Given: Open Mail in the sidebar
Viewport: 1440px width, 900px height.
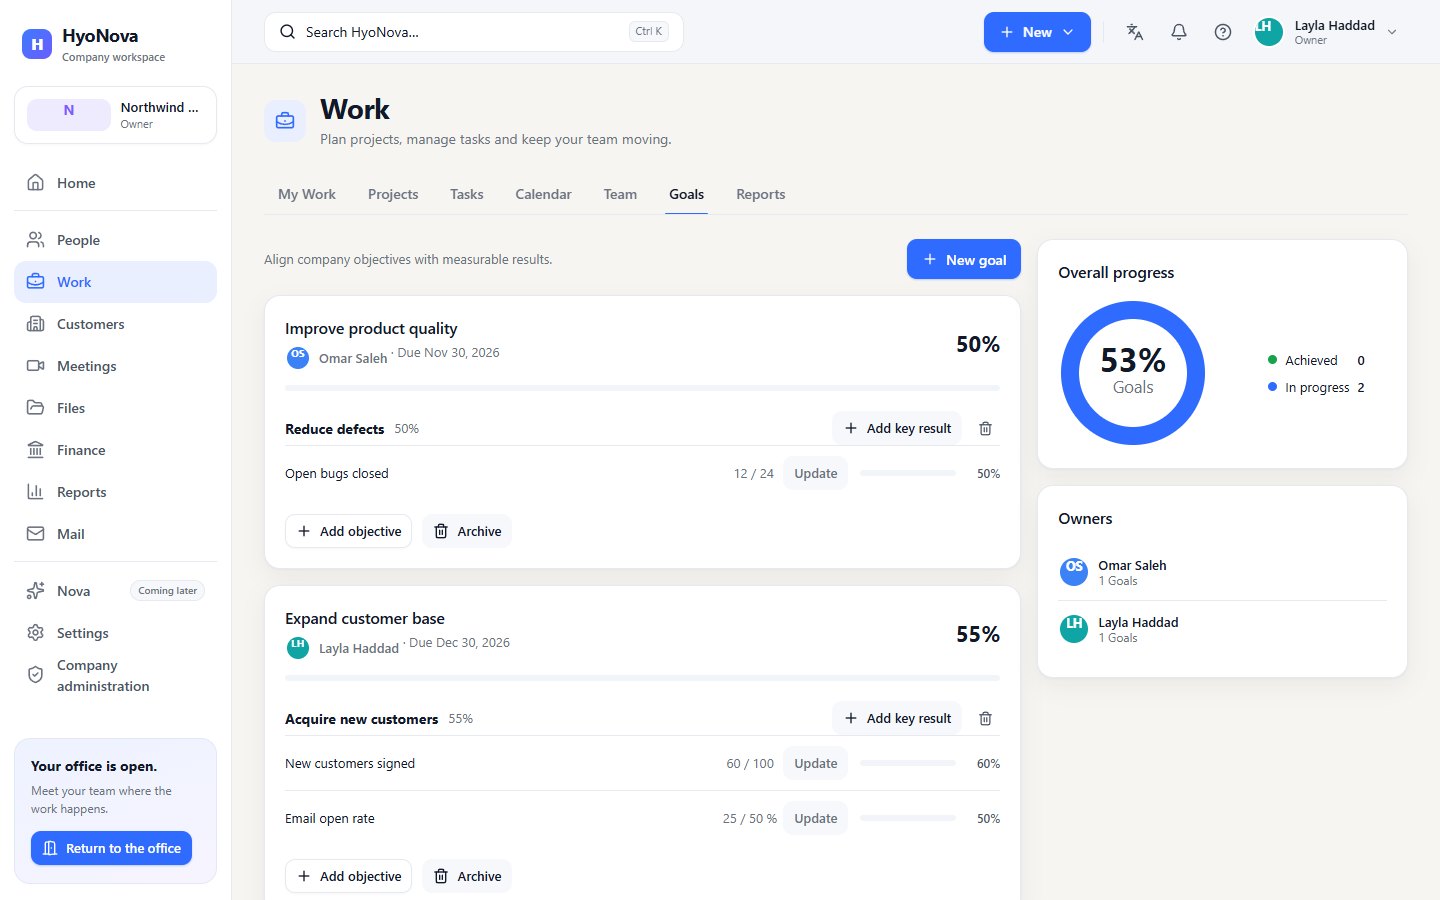Looking at the screenshot, I should [115, 534].
